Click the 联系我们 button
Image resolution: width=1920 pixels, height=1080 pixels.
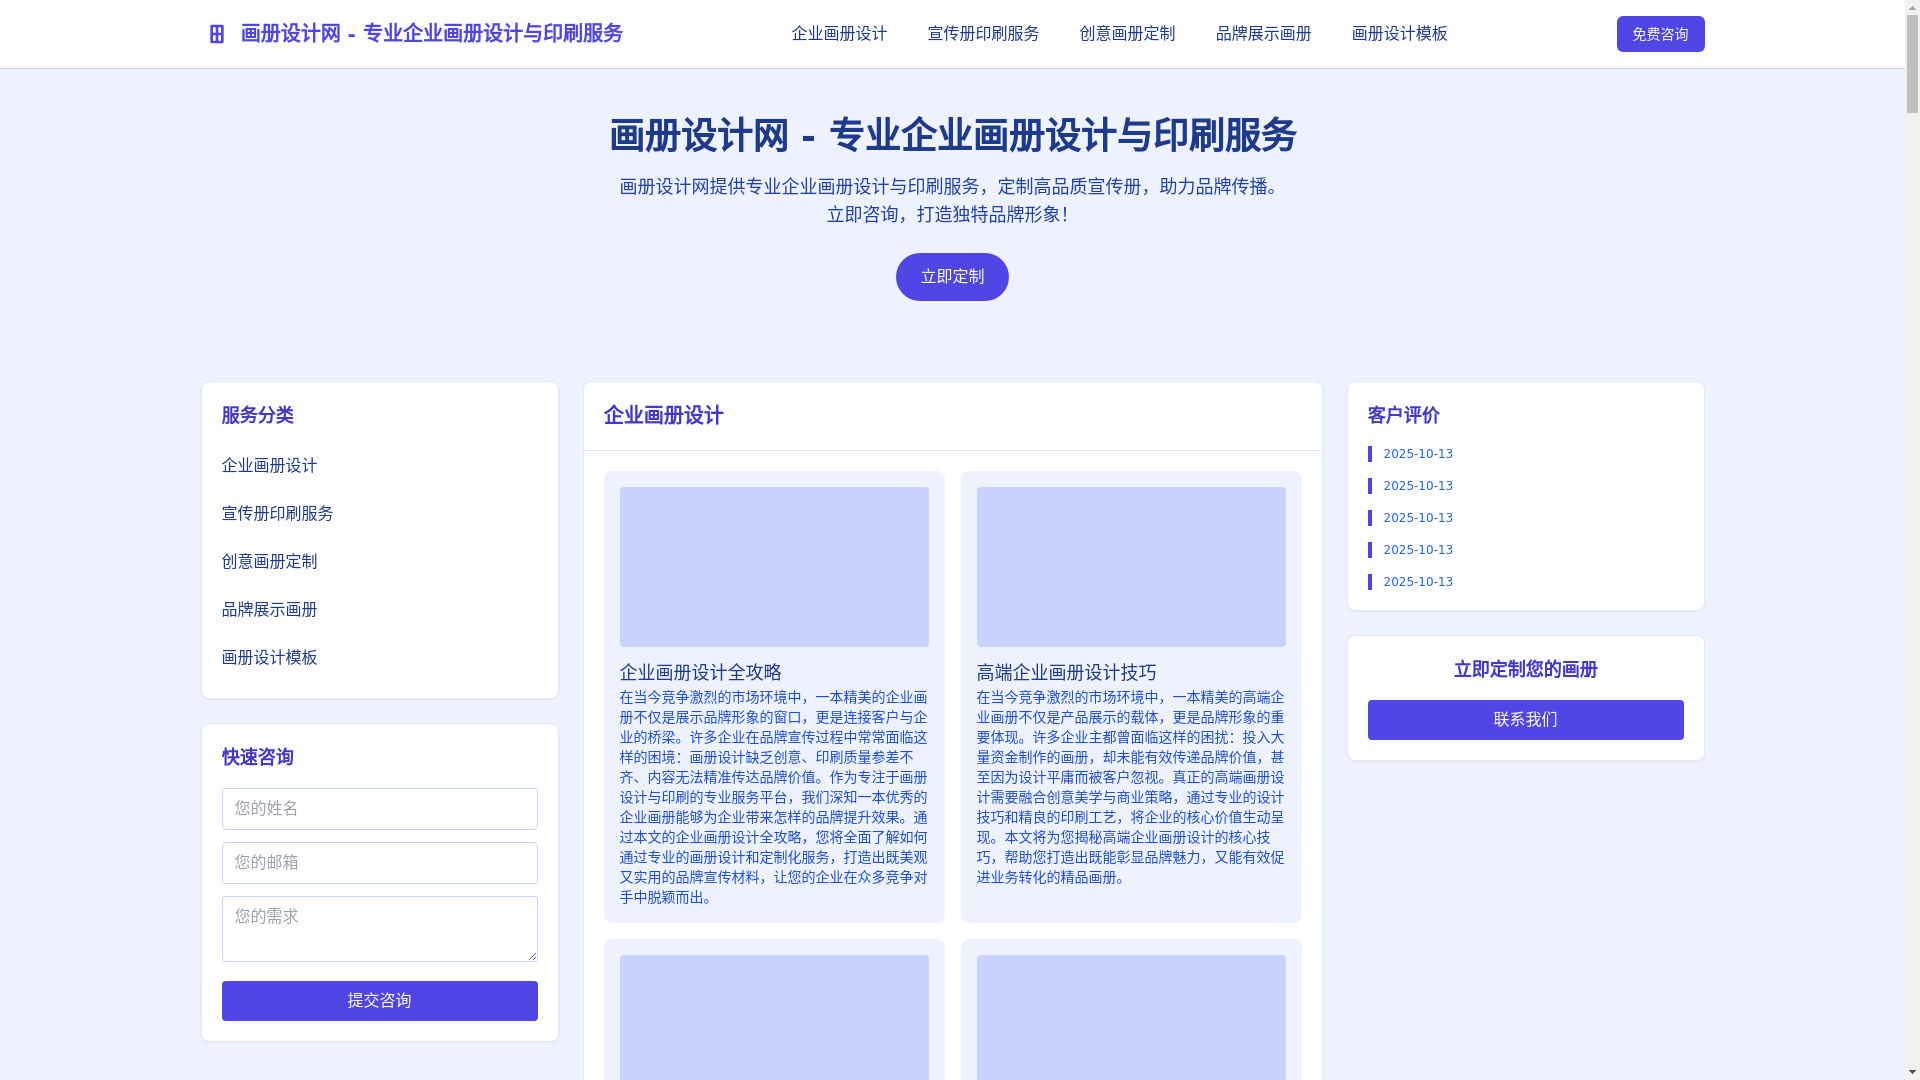coord(1525,720)
